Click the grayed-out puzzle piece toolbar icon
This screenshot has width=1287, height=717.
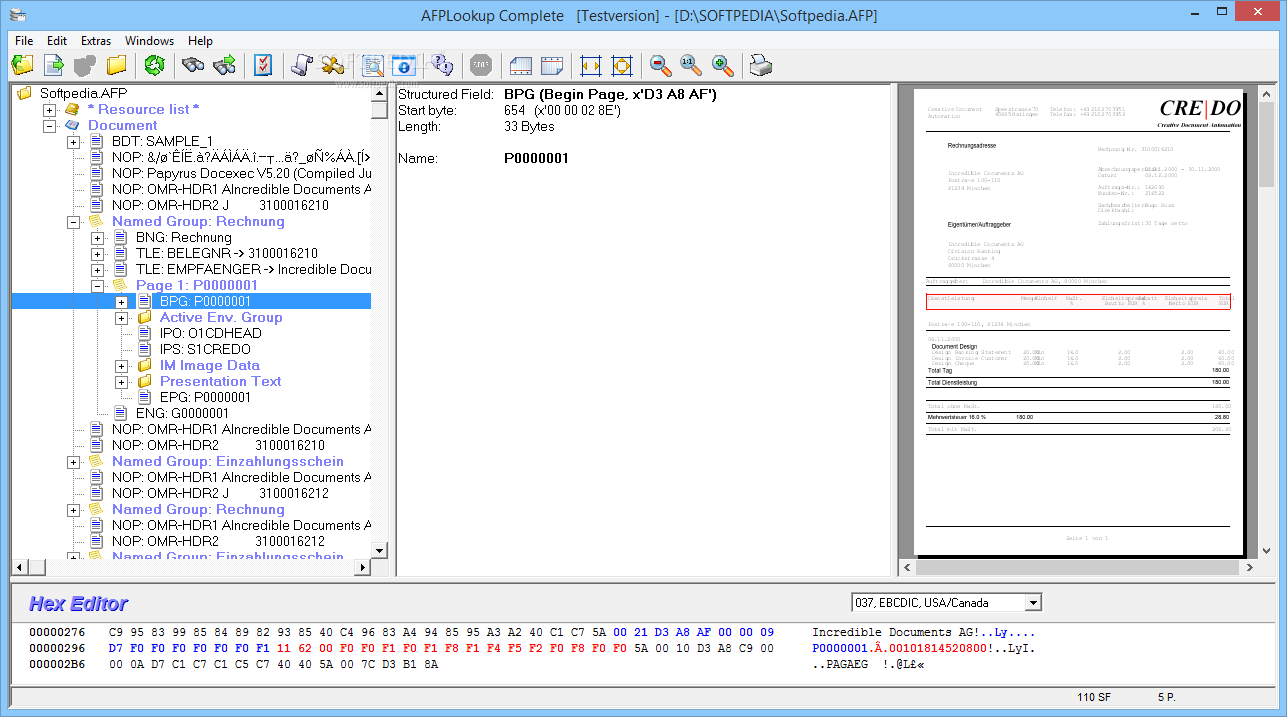pos(85,66)
